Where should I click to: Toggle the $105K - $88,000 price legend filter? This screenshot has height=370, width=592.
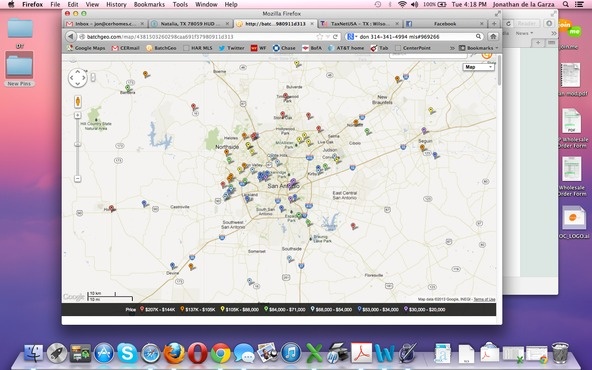pos(240,309)
